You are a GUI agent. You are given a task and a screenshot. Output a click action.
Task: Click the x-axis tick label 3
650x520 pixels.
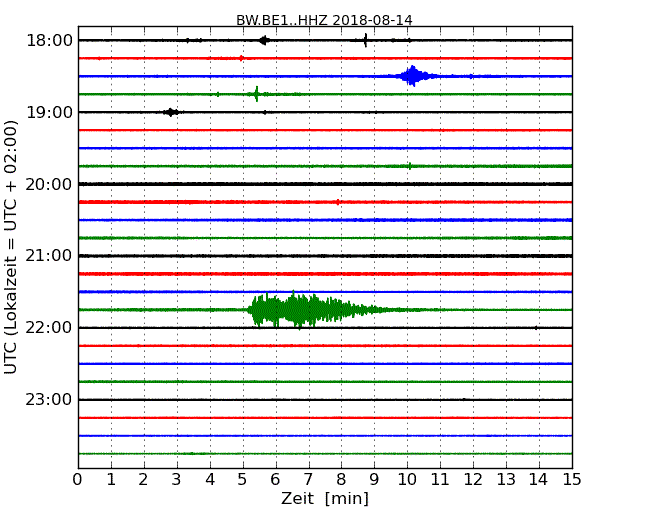[x=177, y=480]
